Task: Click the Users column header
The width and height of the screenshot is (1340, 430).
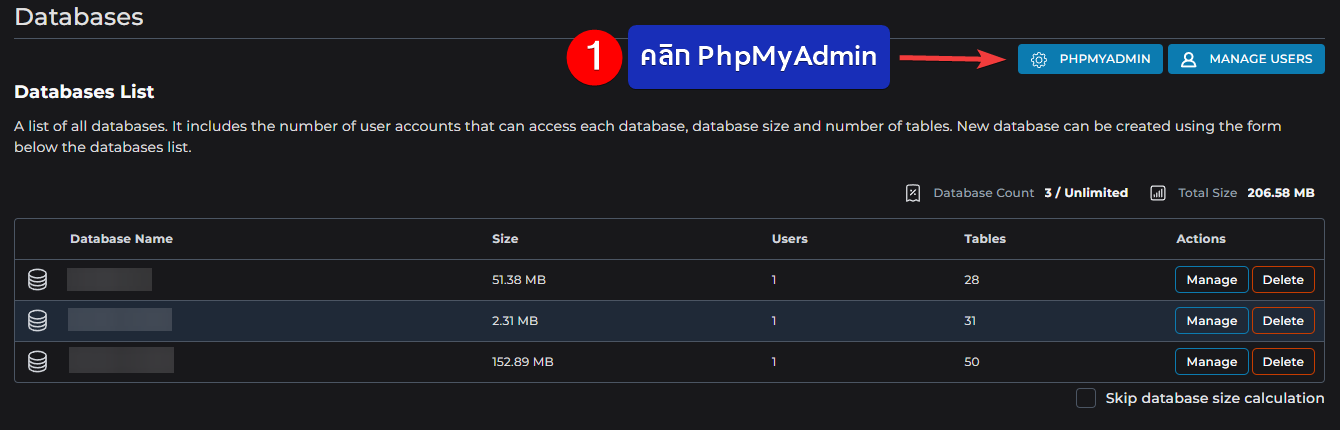Action: coord(790,239)
